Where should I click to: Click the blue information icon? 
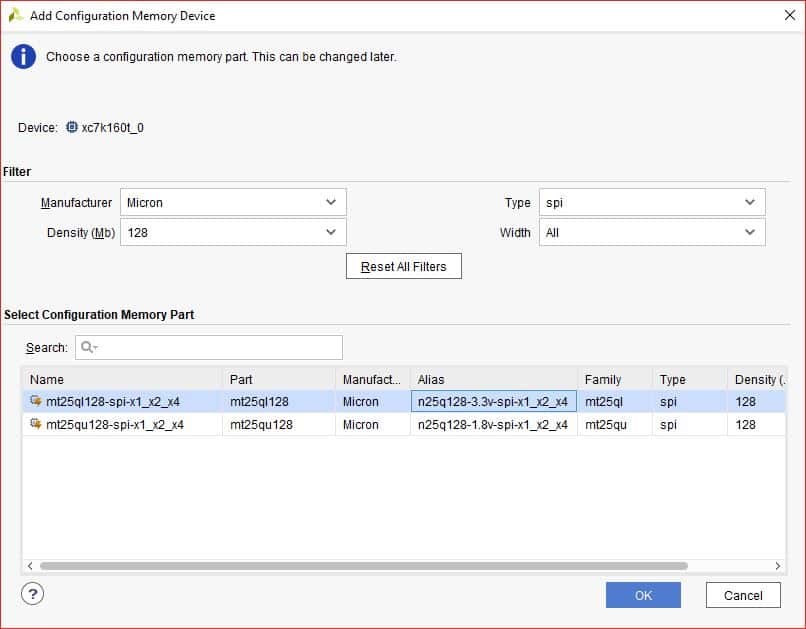23,57
